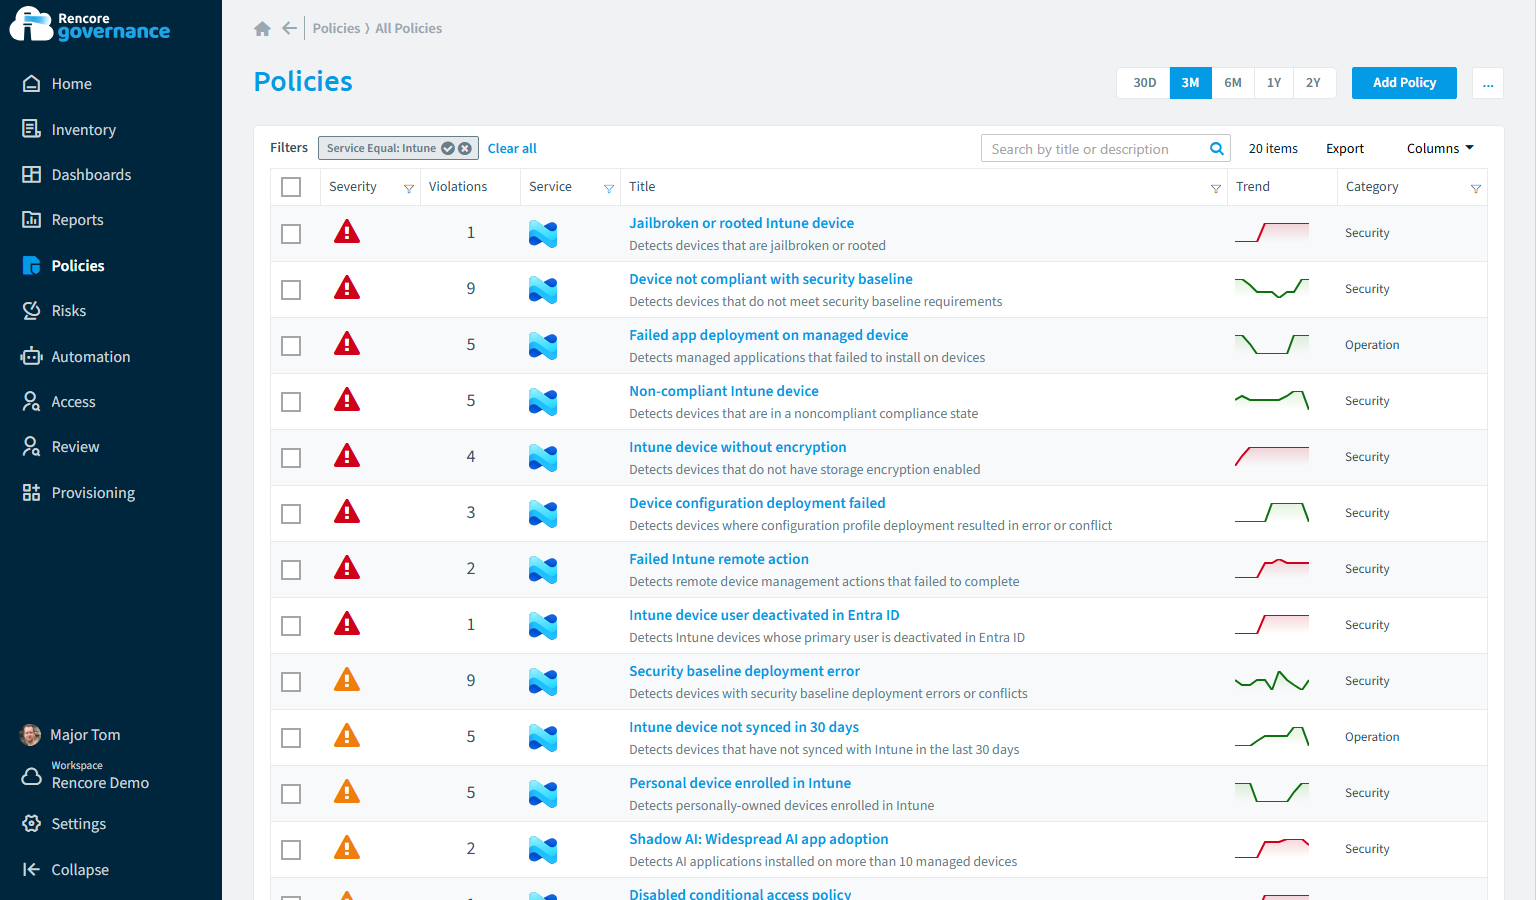Screen dimensions: 1536x900
Task: Open Severity column filter
Action: [x=408, y=188]
